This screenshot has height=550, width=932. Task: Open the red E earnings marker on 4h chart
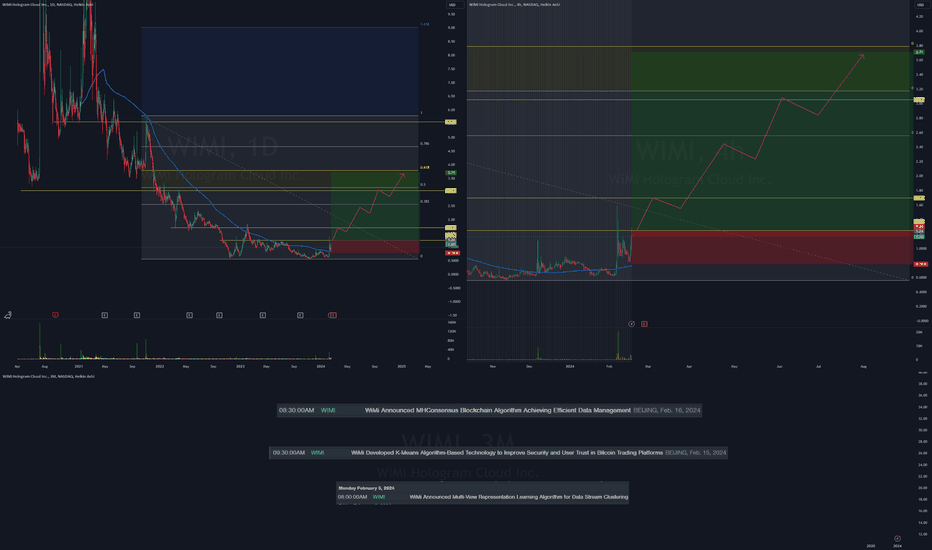[x=644, y=324]
